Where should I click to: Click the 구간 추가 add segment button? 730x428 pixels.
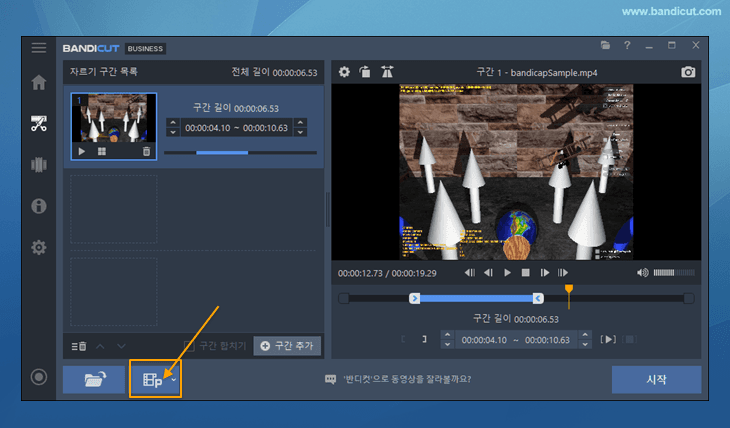(x=287, y=346)
